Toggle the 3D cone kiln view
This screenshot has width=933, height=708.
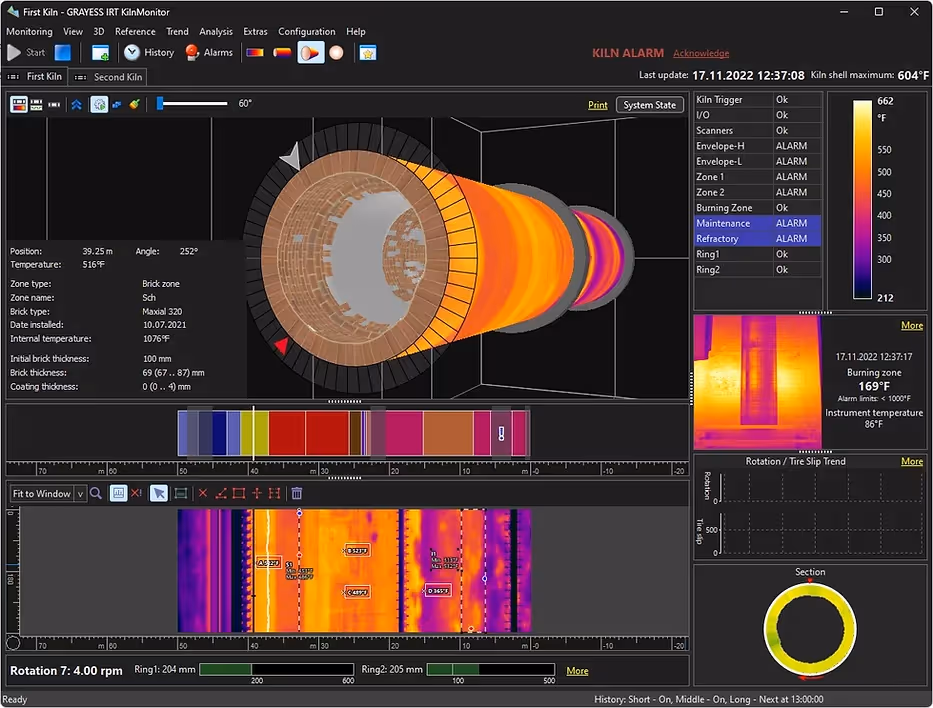coord(311,52)
